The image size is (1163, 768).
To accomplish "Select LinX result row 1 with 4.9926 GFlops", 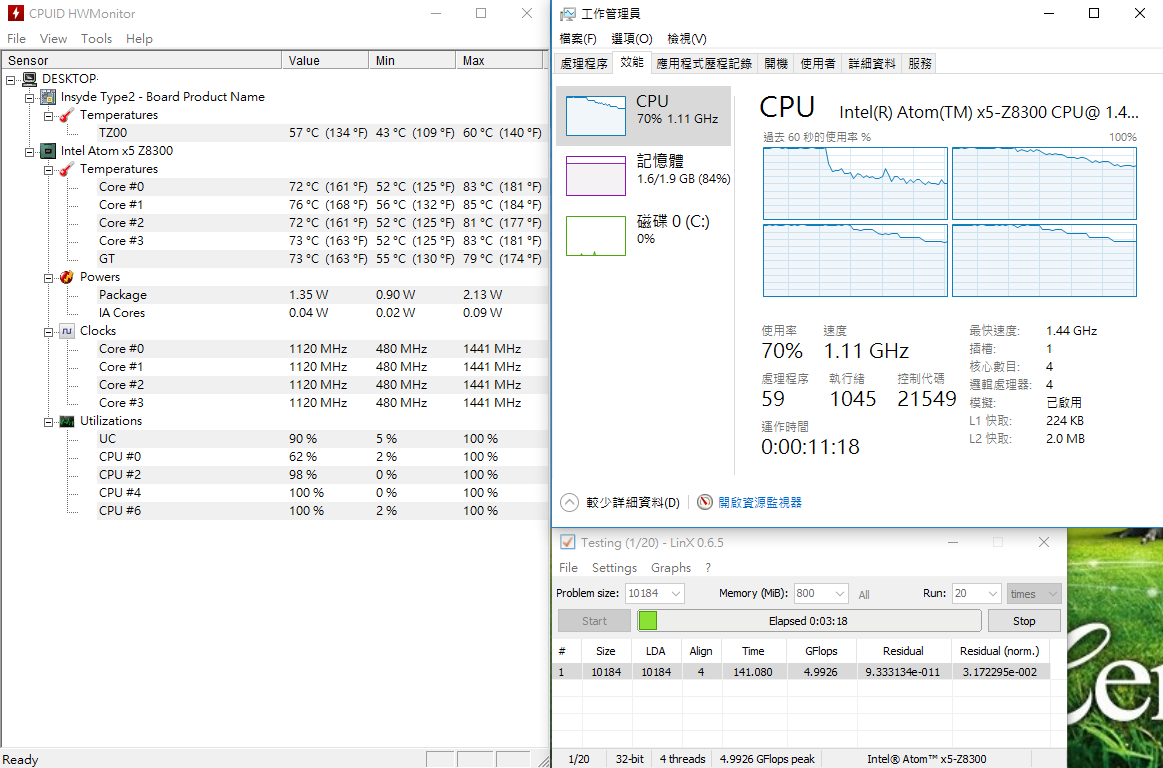I will tap(803, 672).
